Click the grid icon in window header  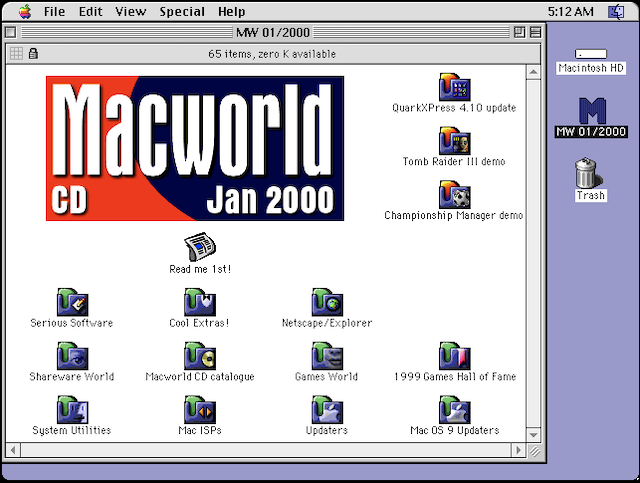point(16,53)
